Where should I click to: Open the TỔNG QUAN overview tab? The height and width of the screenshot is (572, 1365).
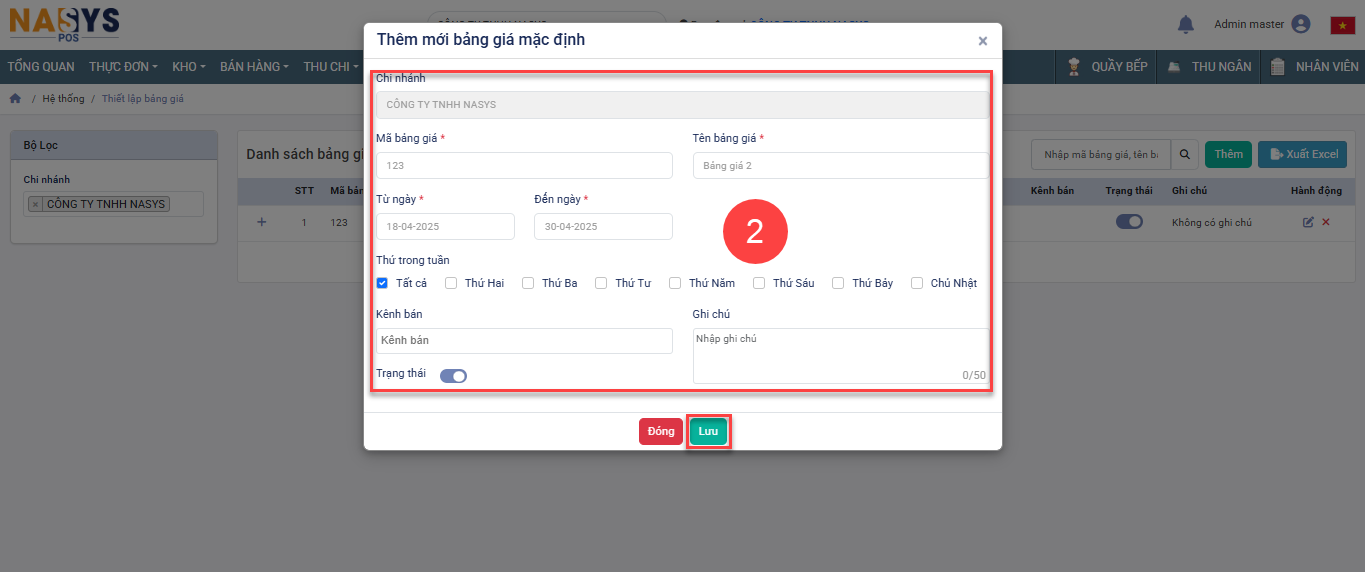pyautogui.click(x=41, y=67)
